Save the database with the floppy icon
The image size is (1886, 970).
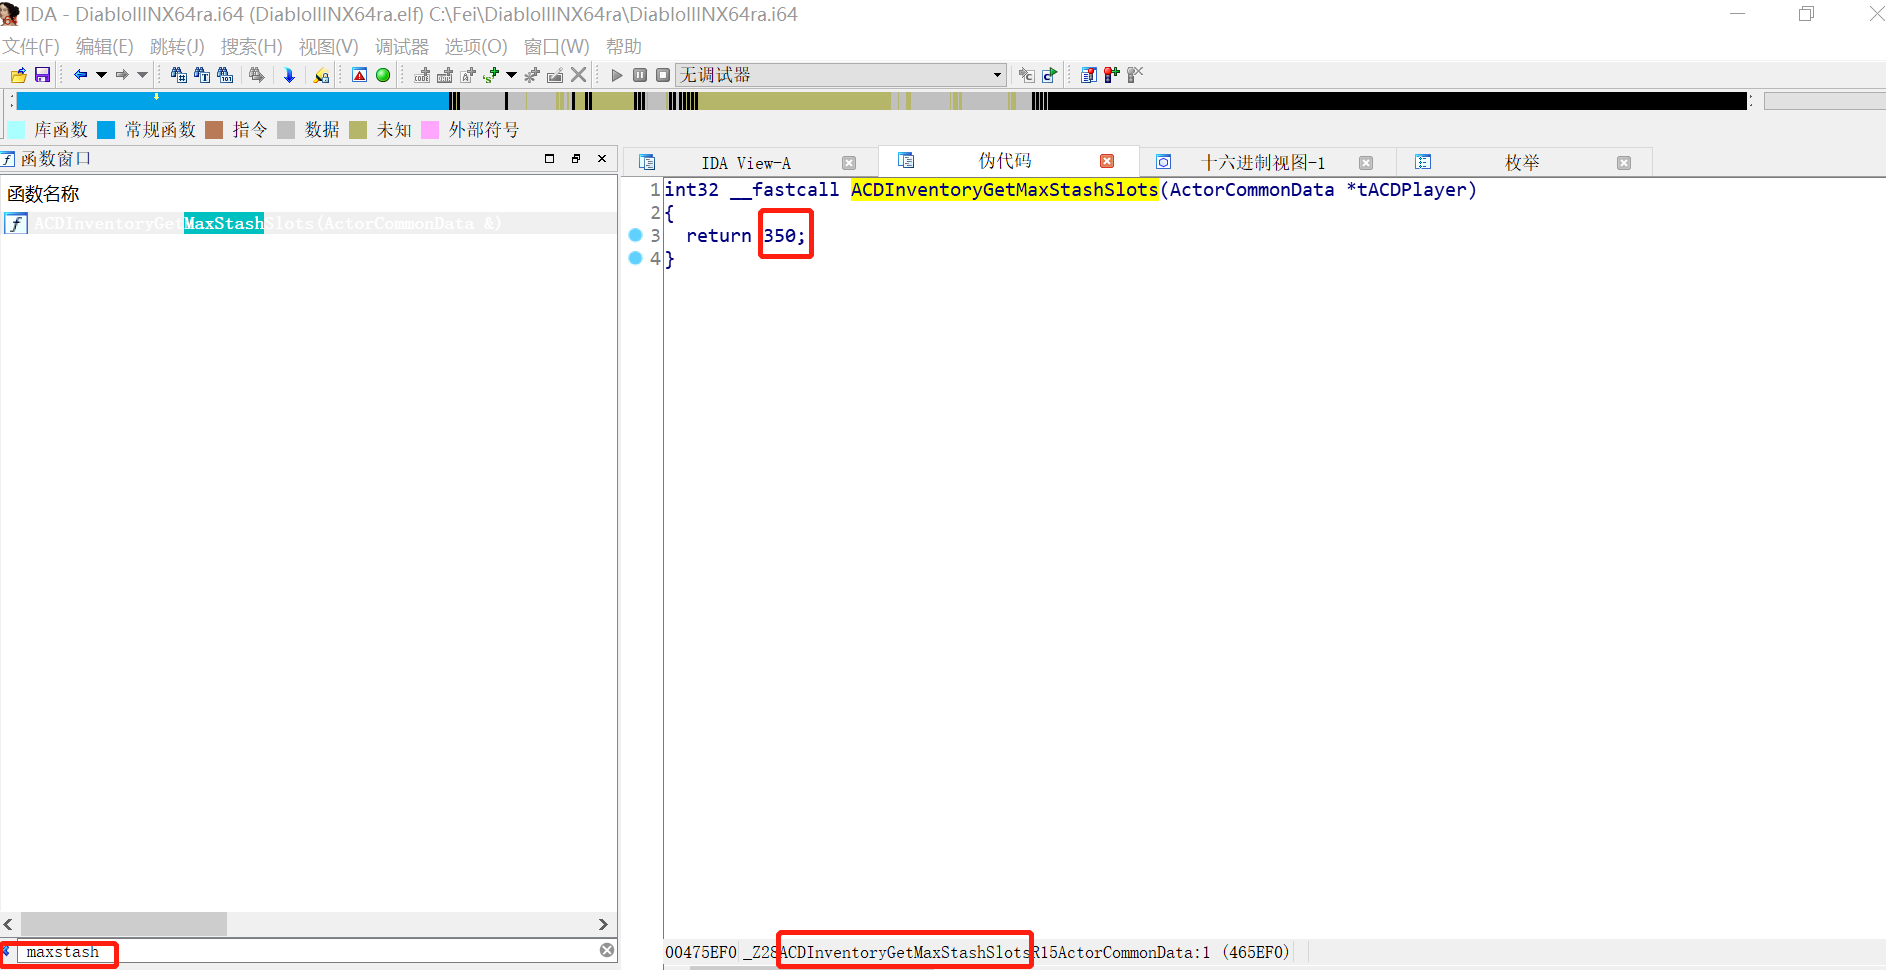[42, 75]
